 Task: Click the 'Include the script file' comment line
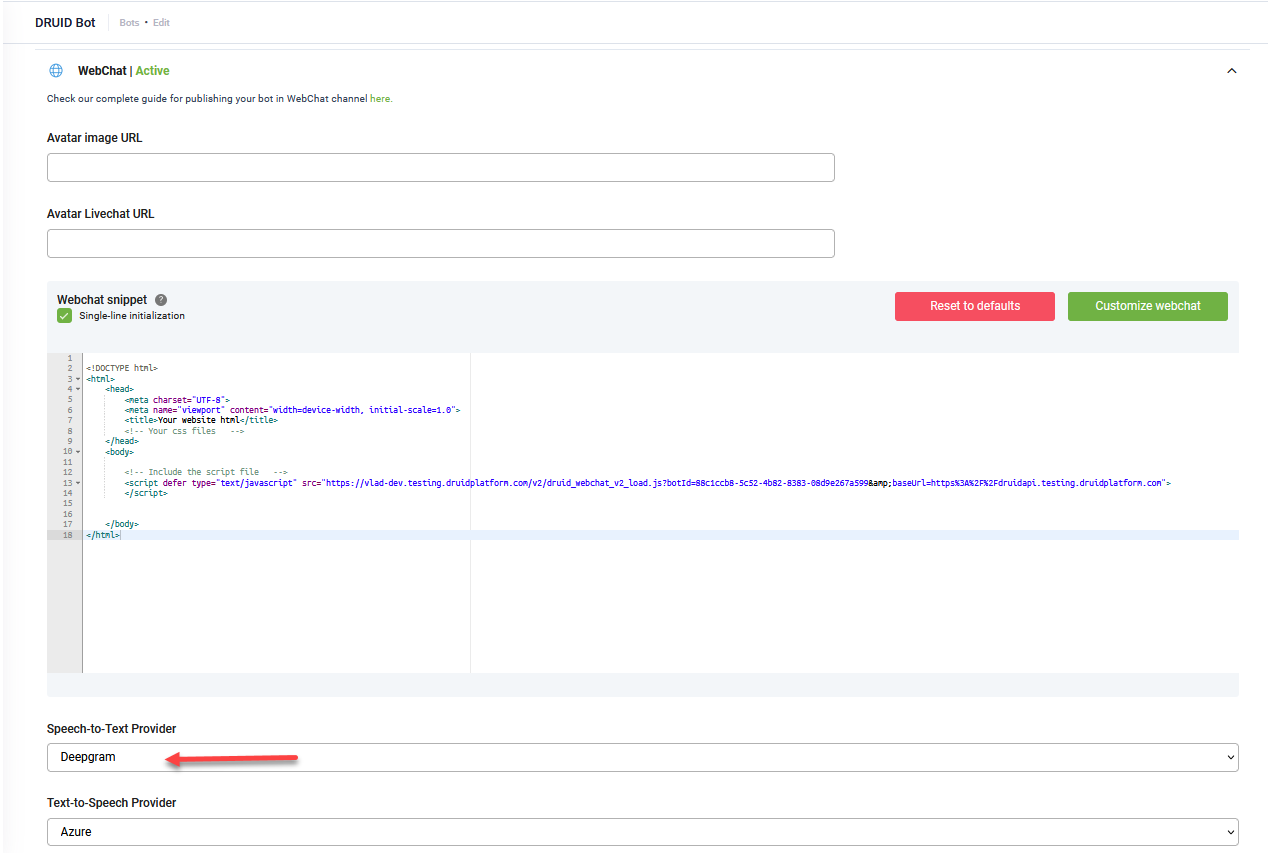tap(206, 472)
